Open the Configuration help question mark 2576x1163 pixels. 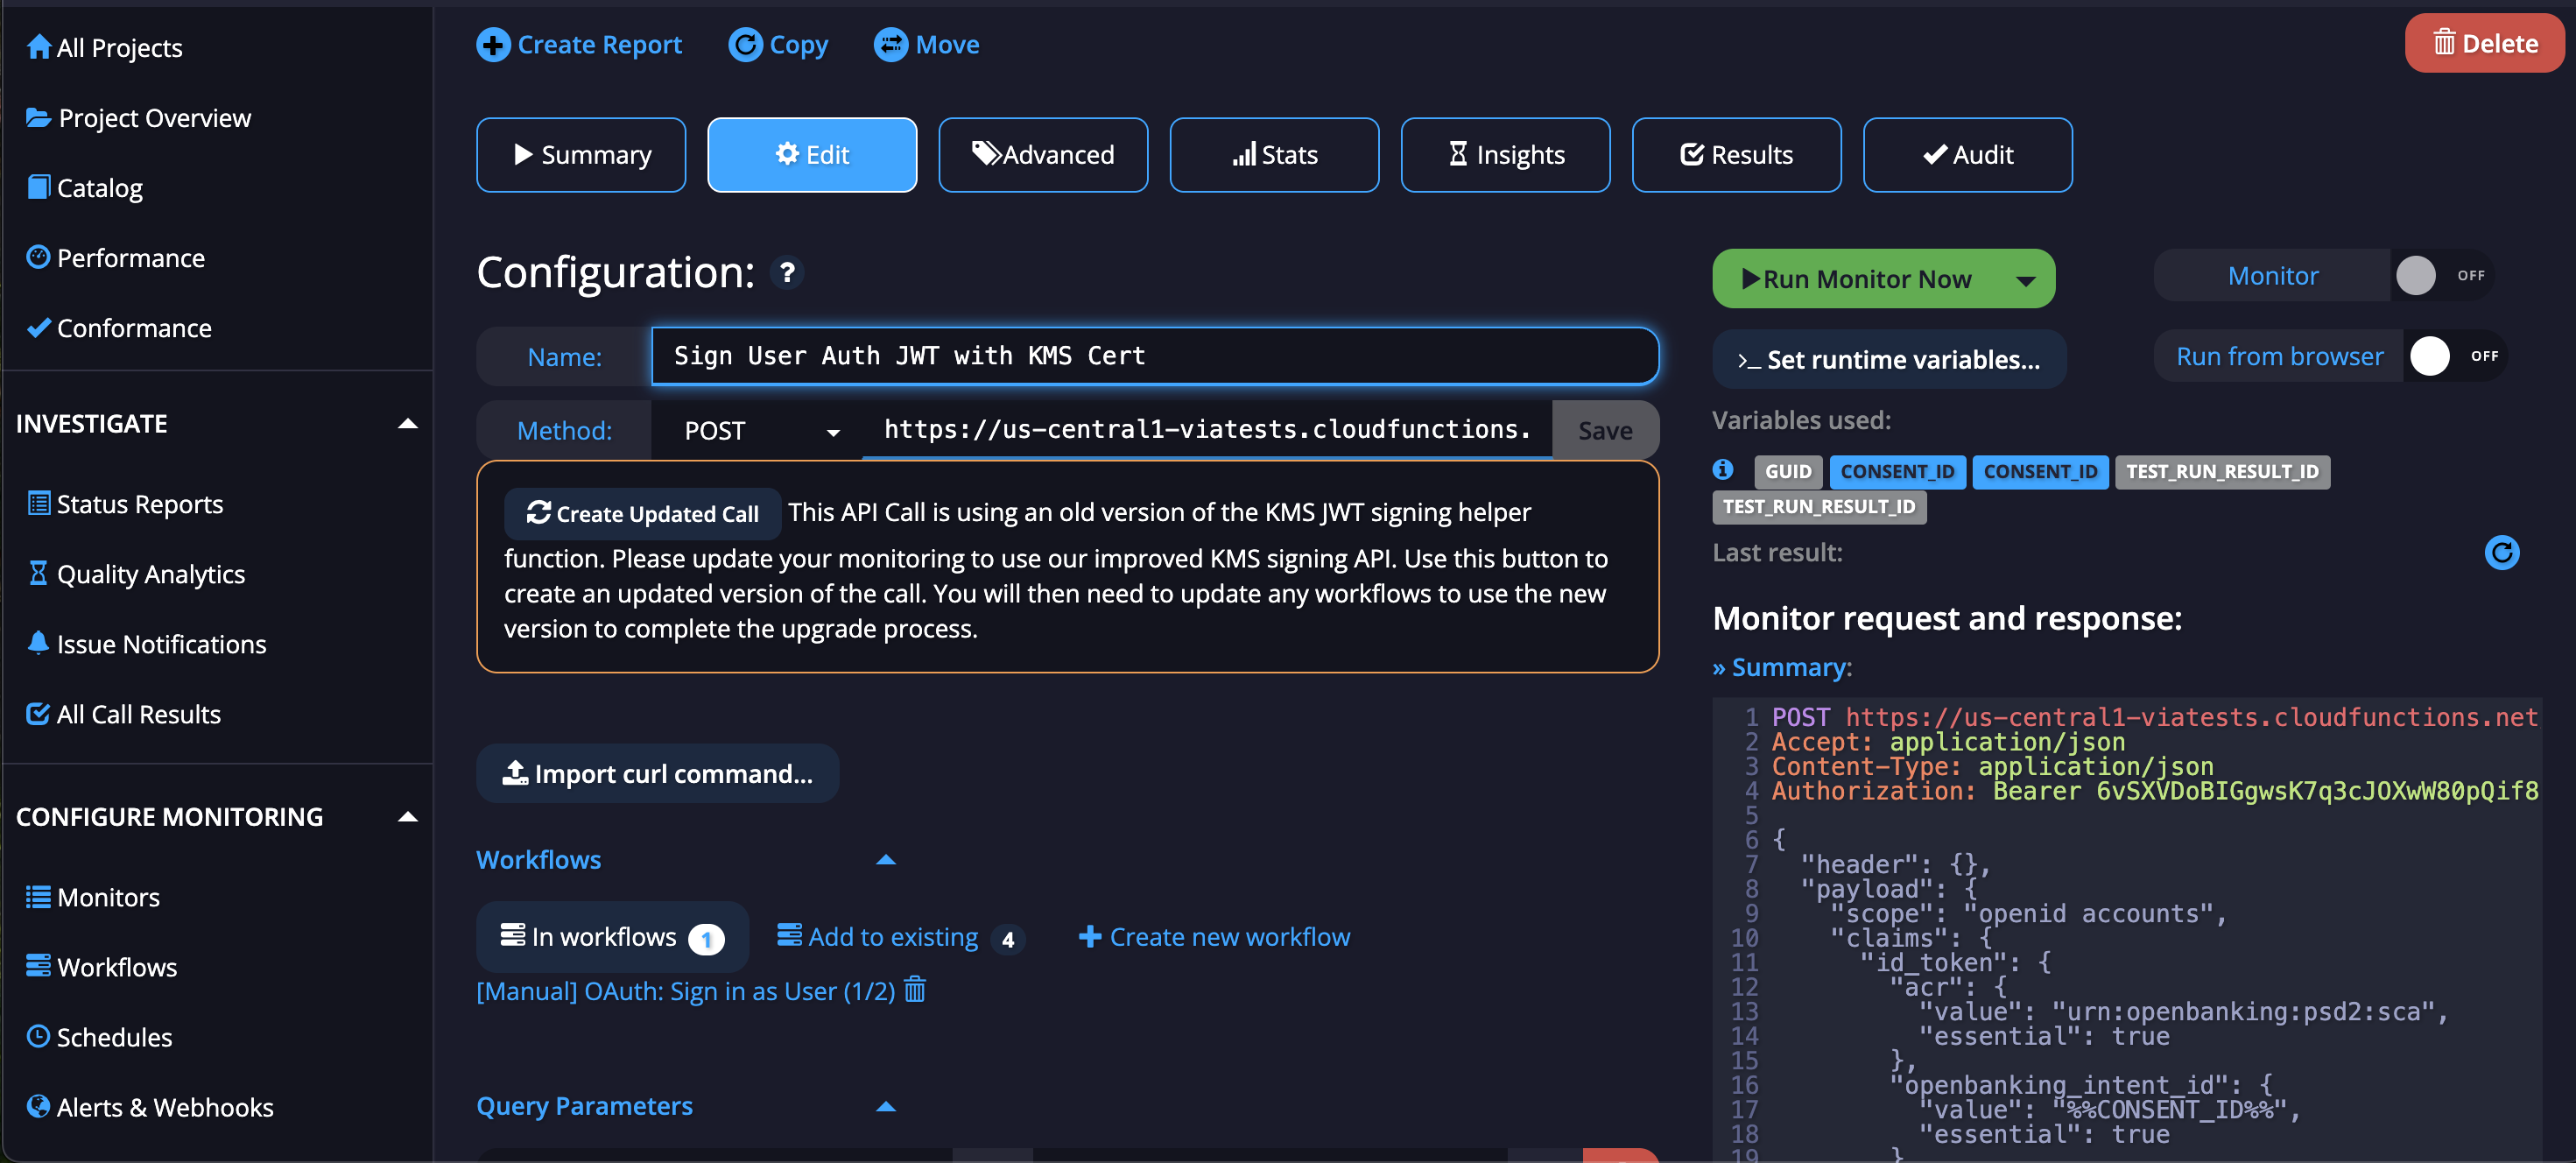point(788,273)
